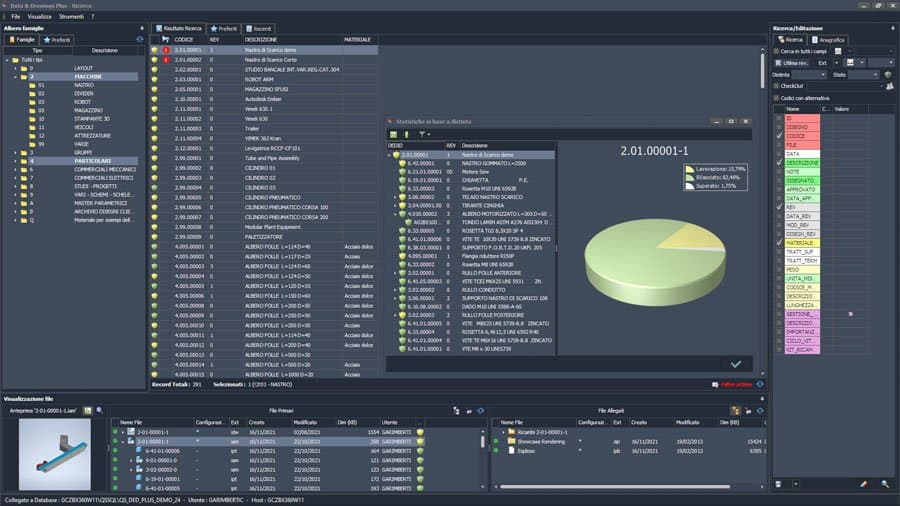Image resolution: width=900 pixels, height=506 pixels.
Task: Click the yellow MATERIALE field swatch
Action: [802, 243]
